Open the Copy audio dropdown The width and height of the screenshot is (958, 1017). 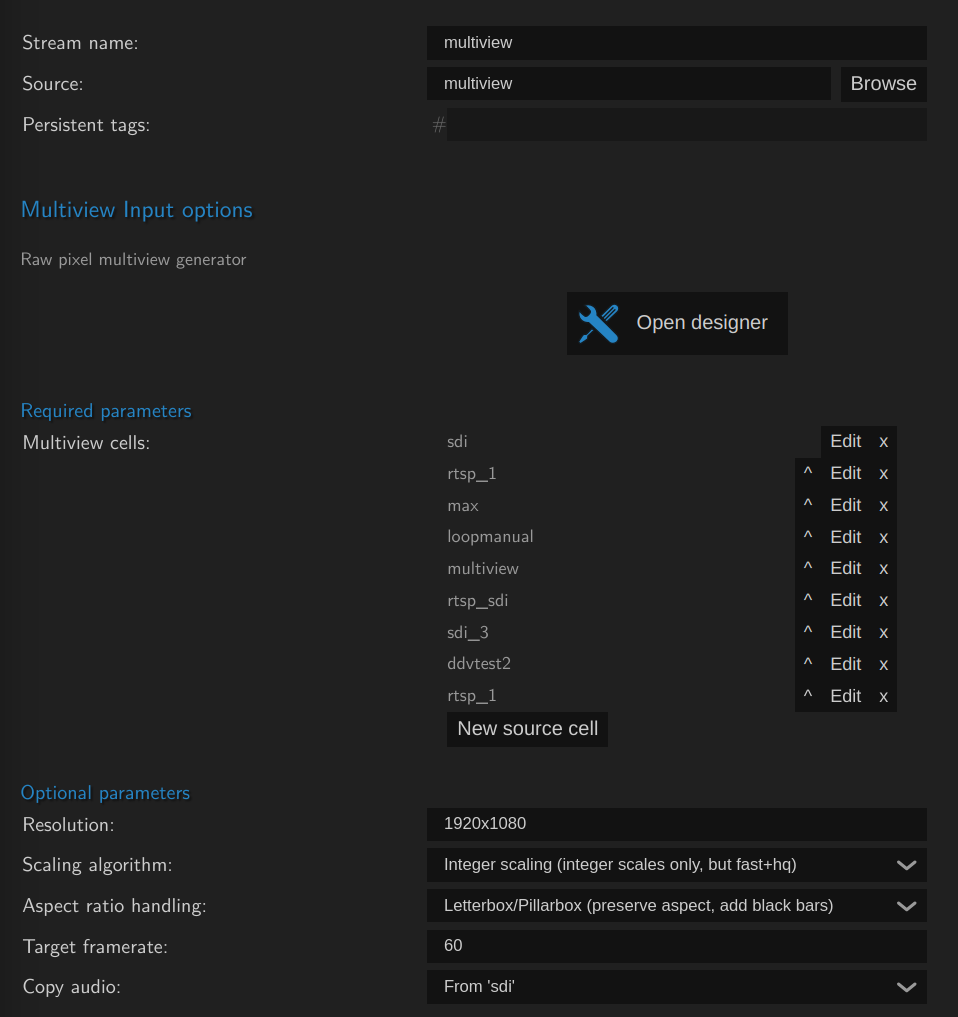(676, 987)
